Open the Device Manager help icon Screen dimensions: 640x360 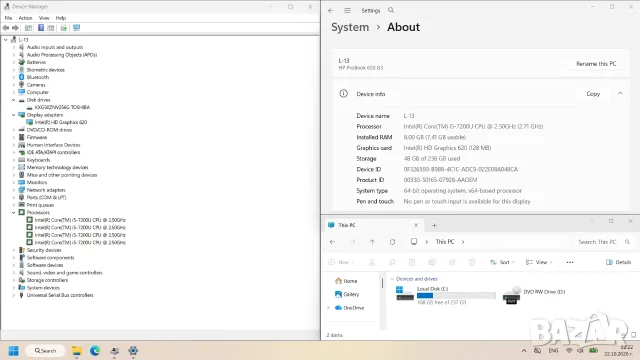pos(41,28)
